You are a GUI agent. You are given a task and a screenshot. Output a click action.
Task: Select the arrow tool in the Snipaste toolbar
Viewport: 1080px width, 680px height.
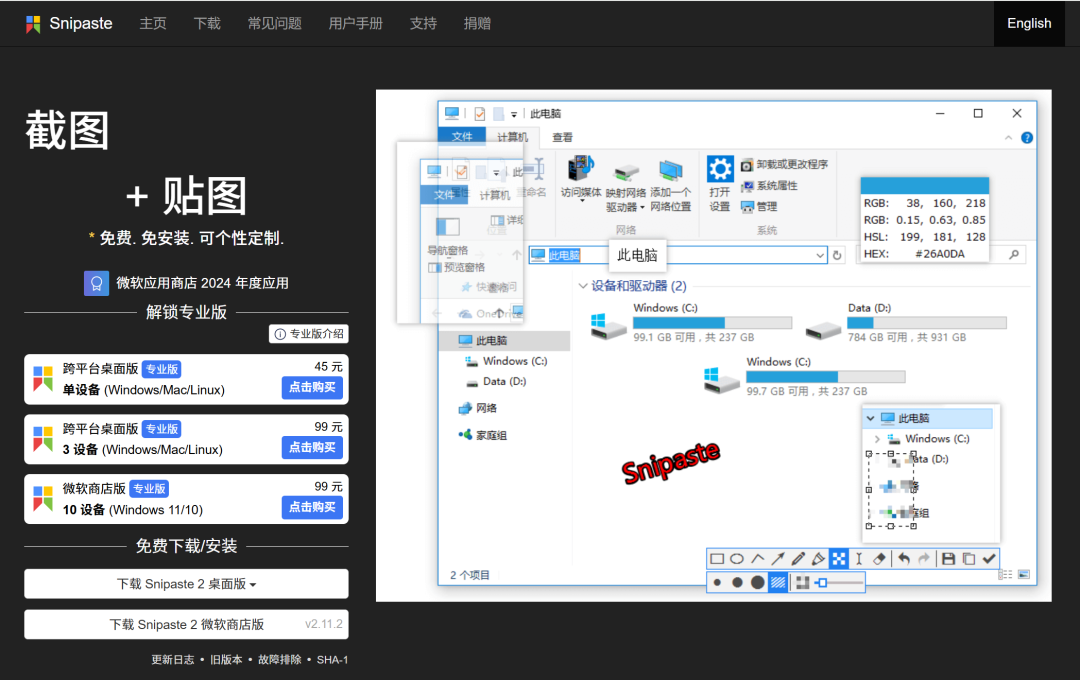778,559
